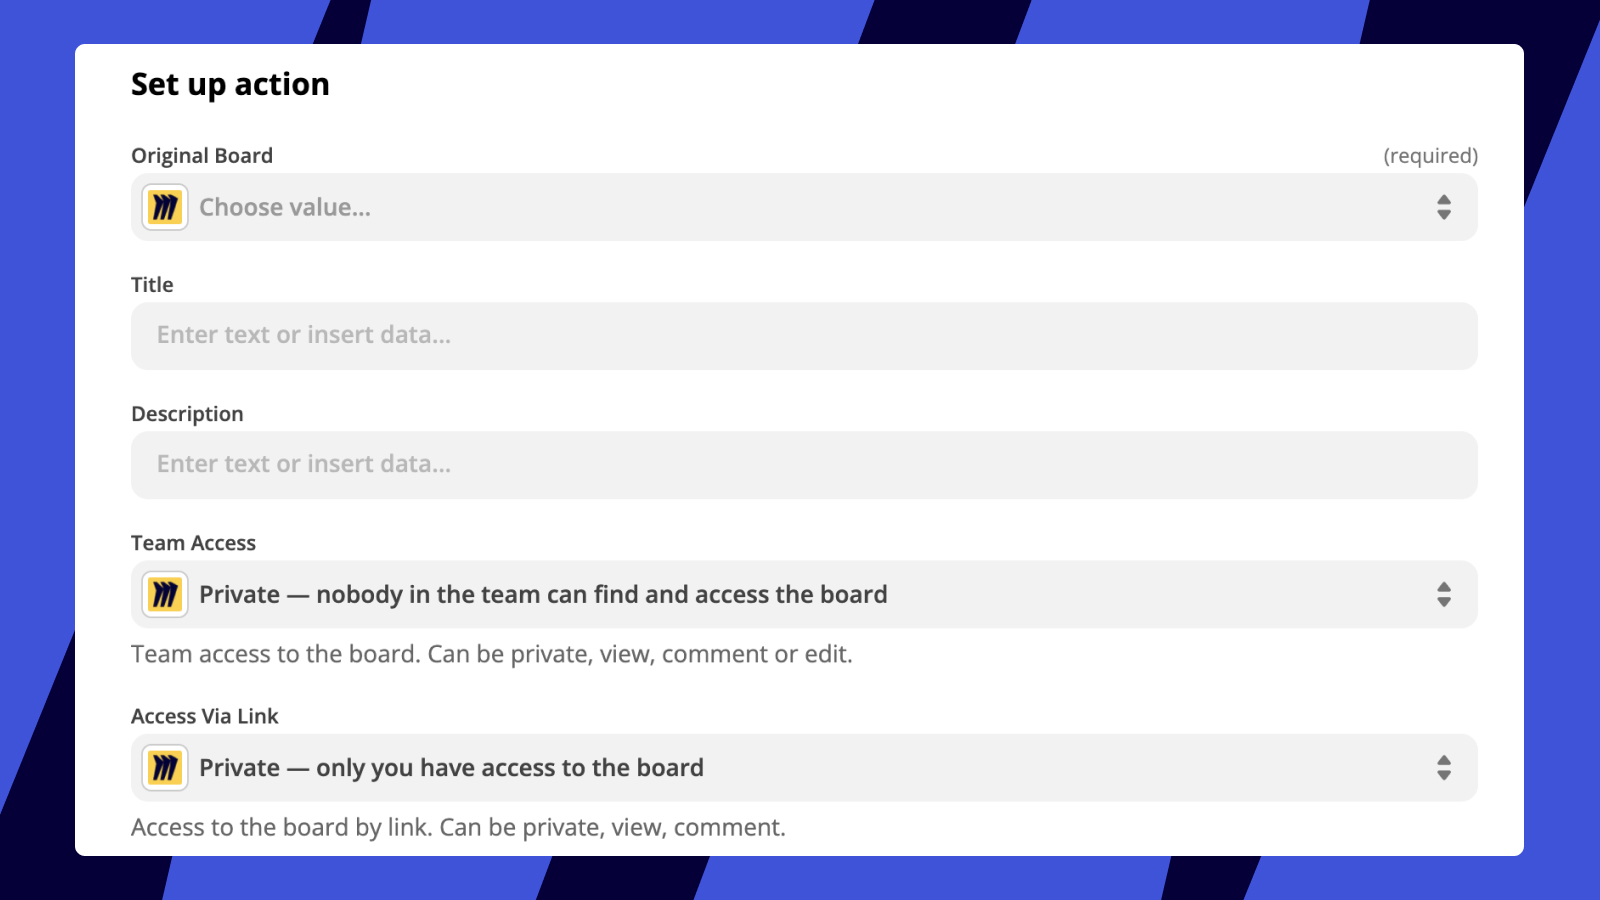The height and width of the screenshot is (900, 1600).
Task: Click the Miro icon in Access Via Link field
Action: (165, 768)
